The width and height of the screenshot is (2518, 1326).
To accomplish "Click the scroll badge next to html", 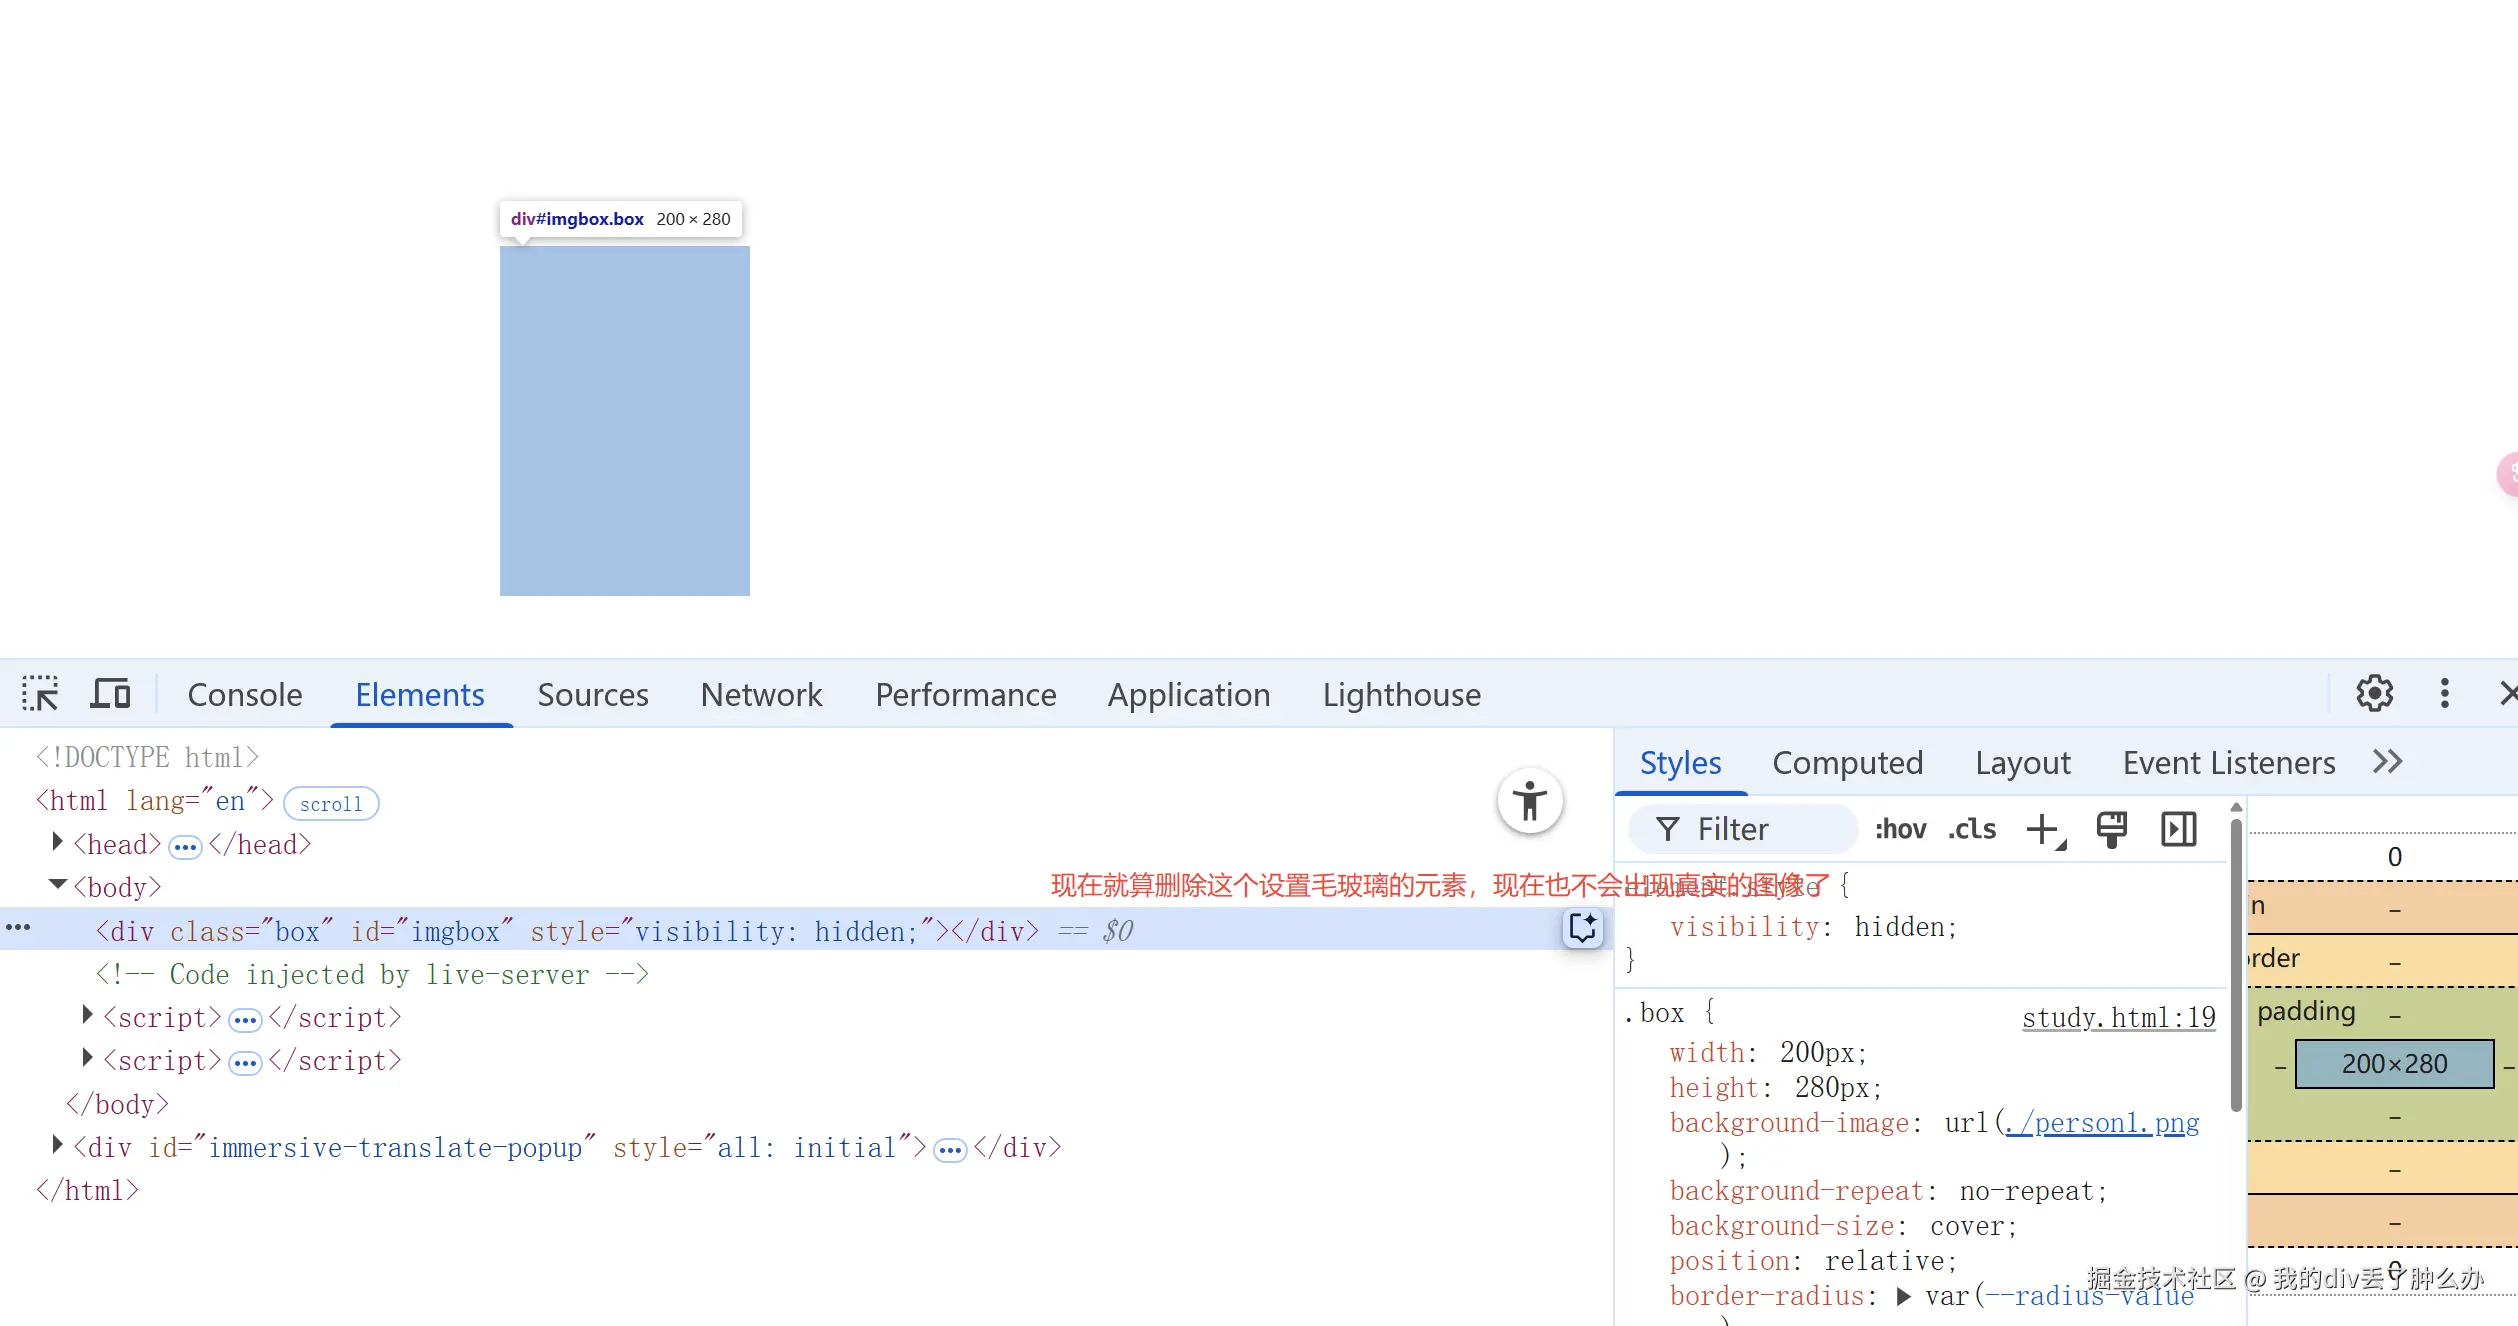I will [331, 804].
